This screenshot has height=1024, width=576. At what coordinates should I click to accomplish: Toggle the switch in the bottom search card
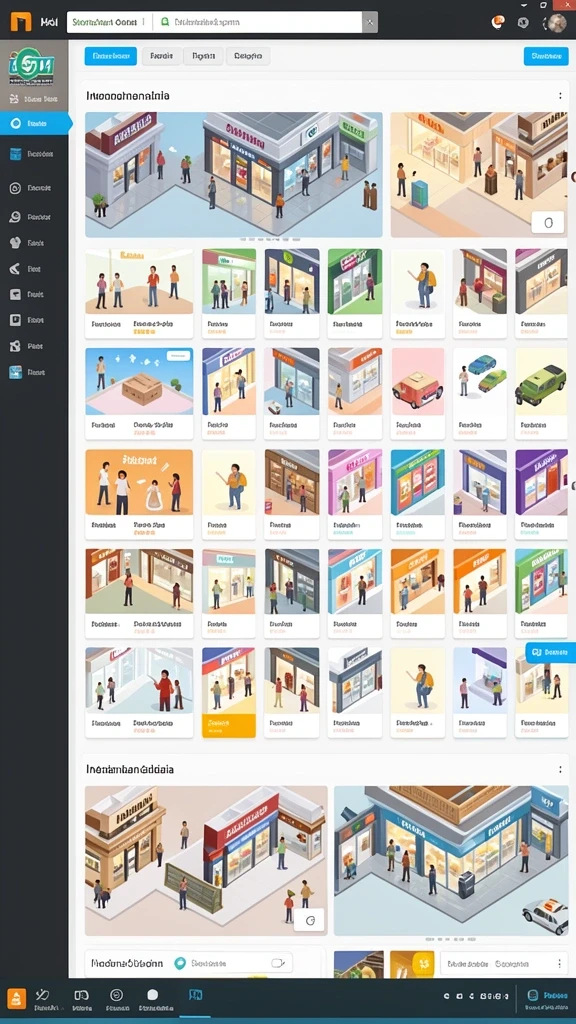pyautogui.click(x=278, y=963)
